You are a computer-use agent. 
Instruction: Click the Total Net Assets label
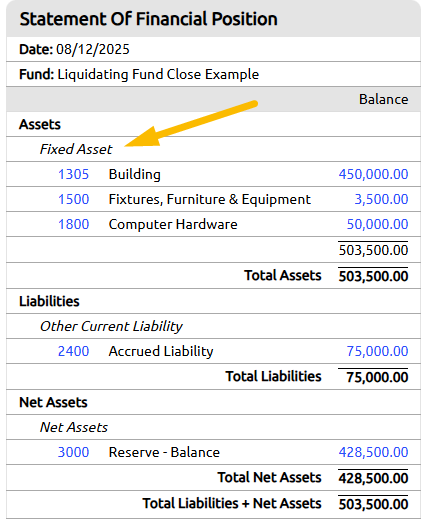269,477
